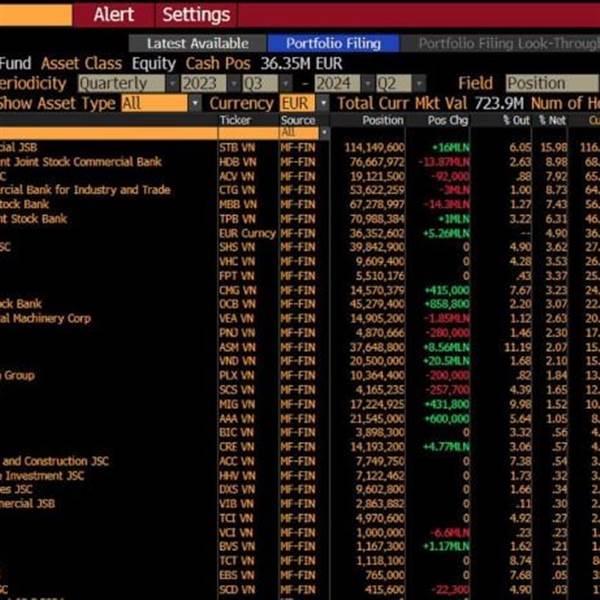600x600 pixels.
Task: Click the EUR Curncy ticker row
Action: coord(247,233)
